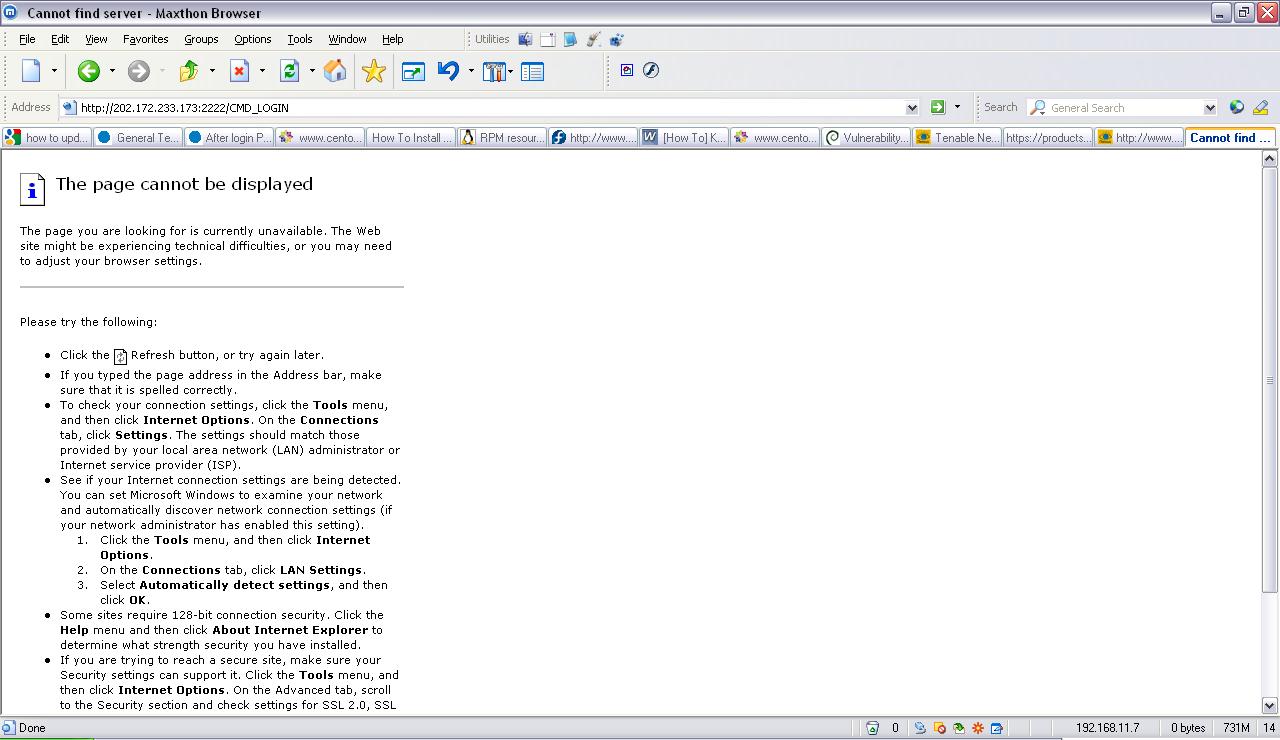1280x740 pixels.
Task: Click inside the address bar URL field
Action: [x=490, y=108]
